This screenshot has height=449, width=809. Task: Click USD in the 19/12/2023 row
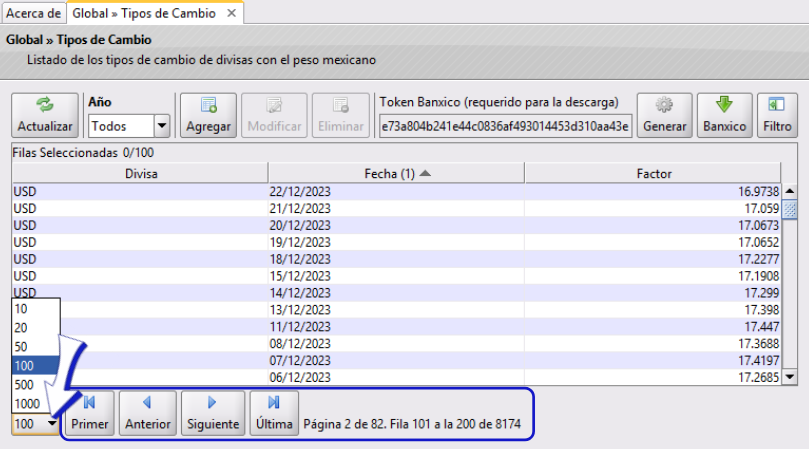25,242
